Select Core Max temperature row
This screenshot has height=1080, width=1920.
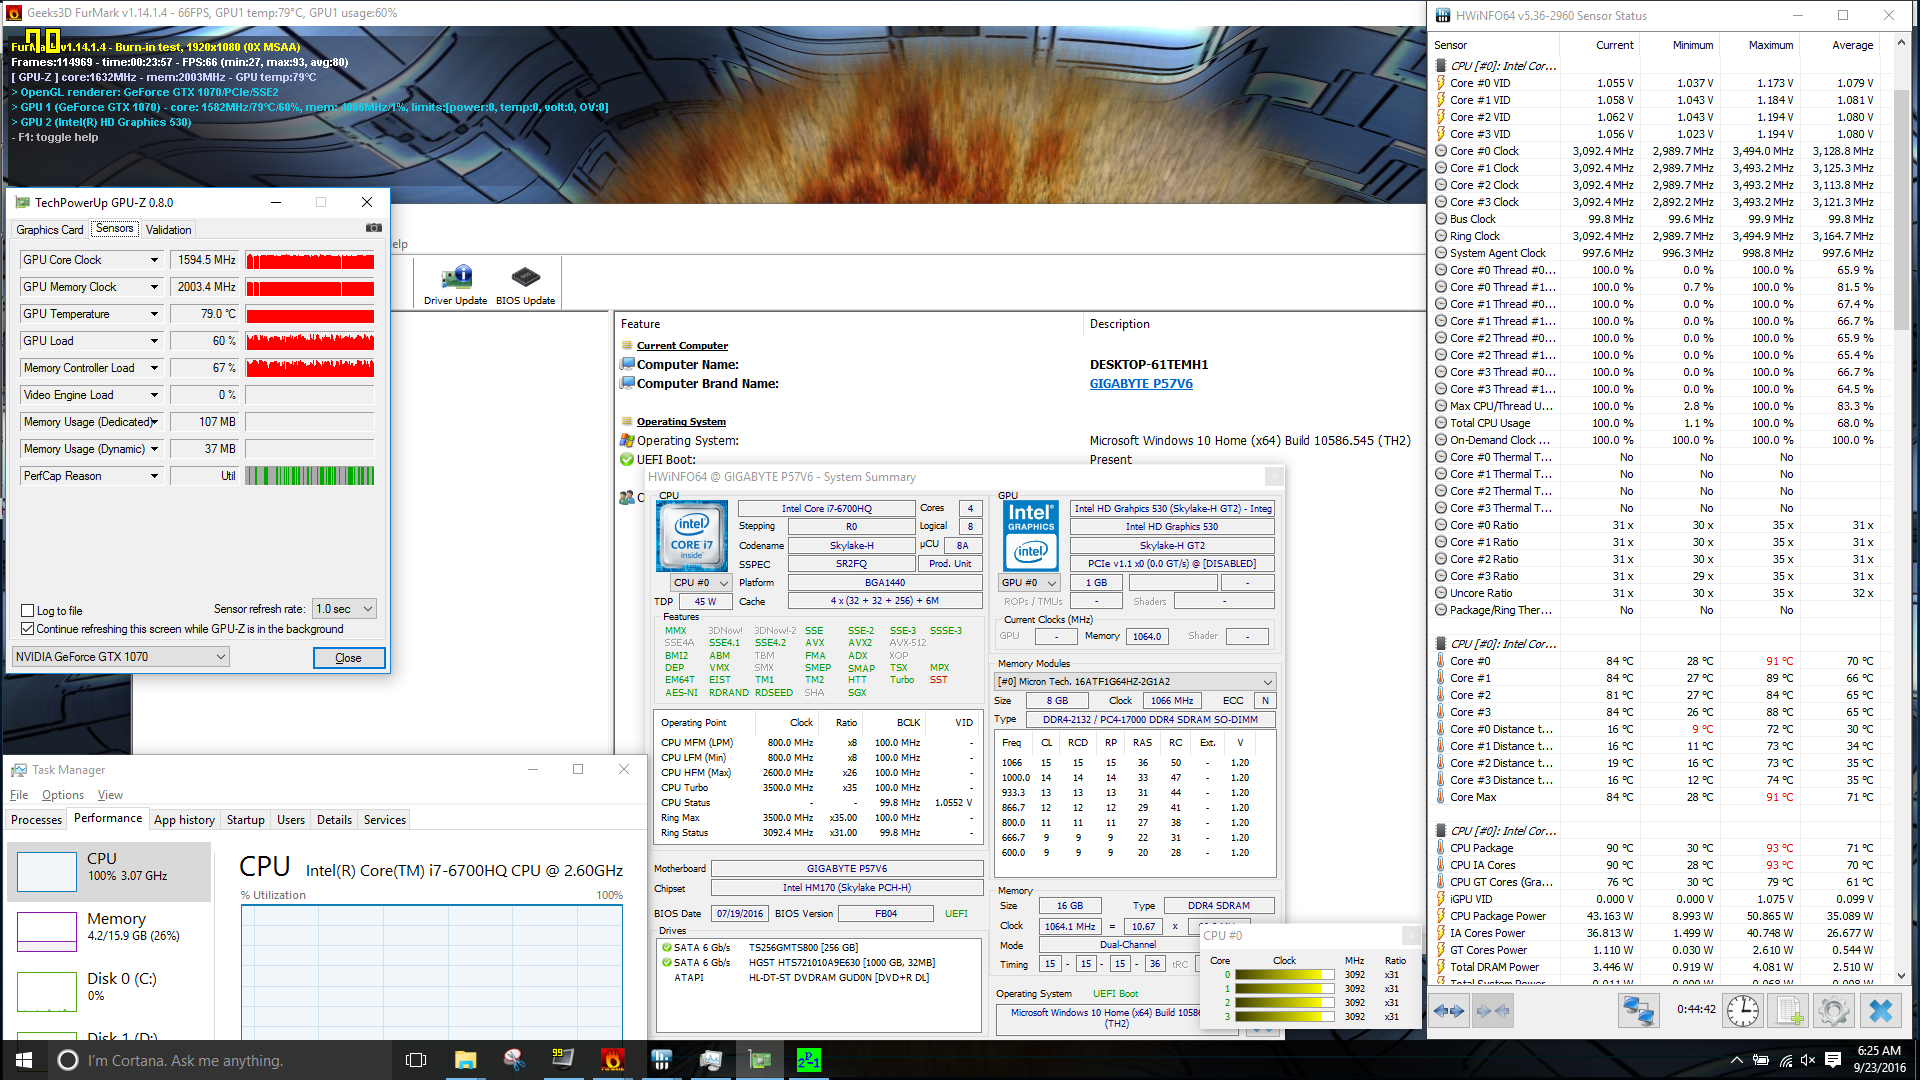1656,797
